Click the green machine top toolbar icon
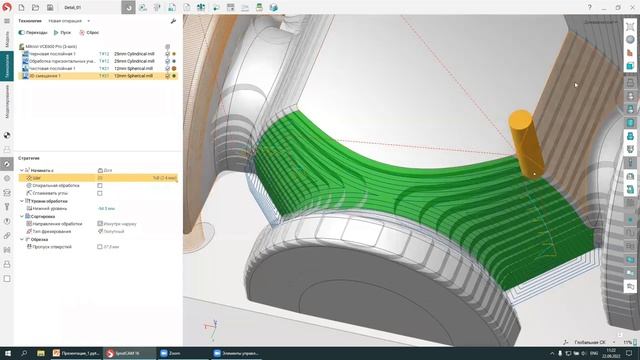This screenshot has width=640, height=360. (259, 7)
